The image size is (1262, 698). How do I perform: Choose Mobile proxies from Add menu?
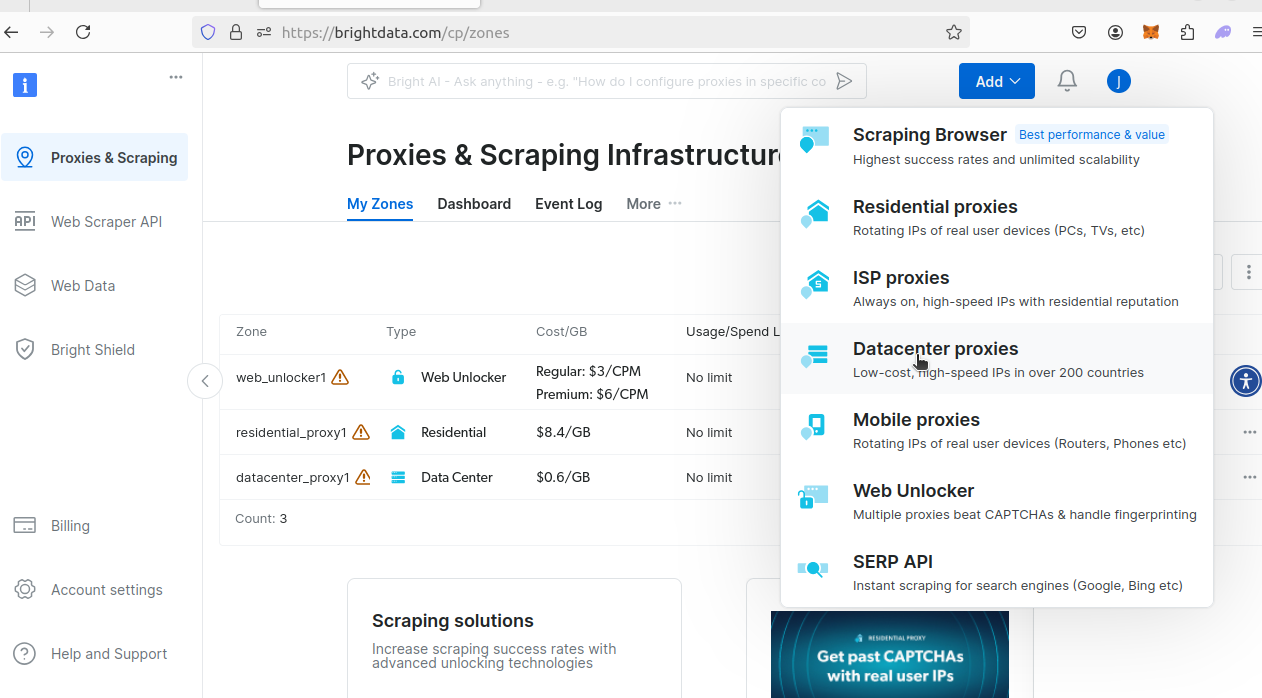click(997, 430)
